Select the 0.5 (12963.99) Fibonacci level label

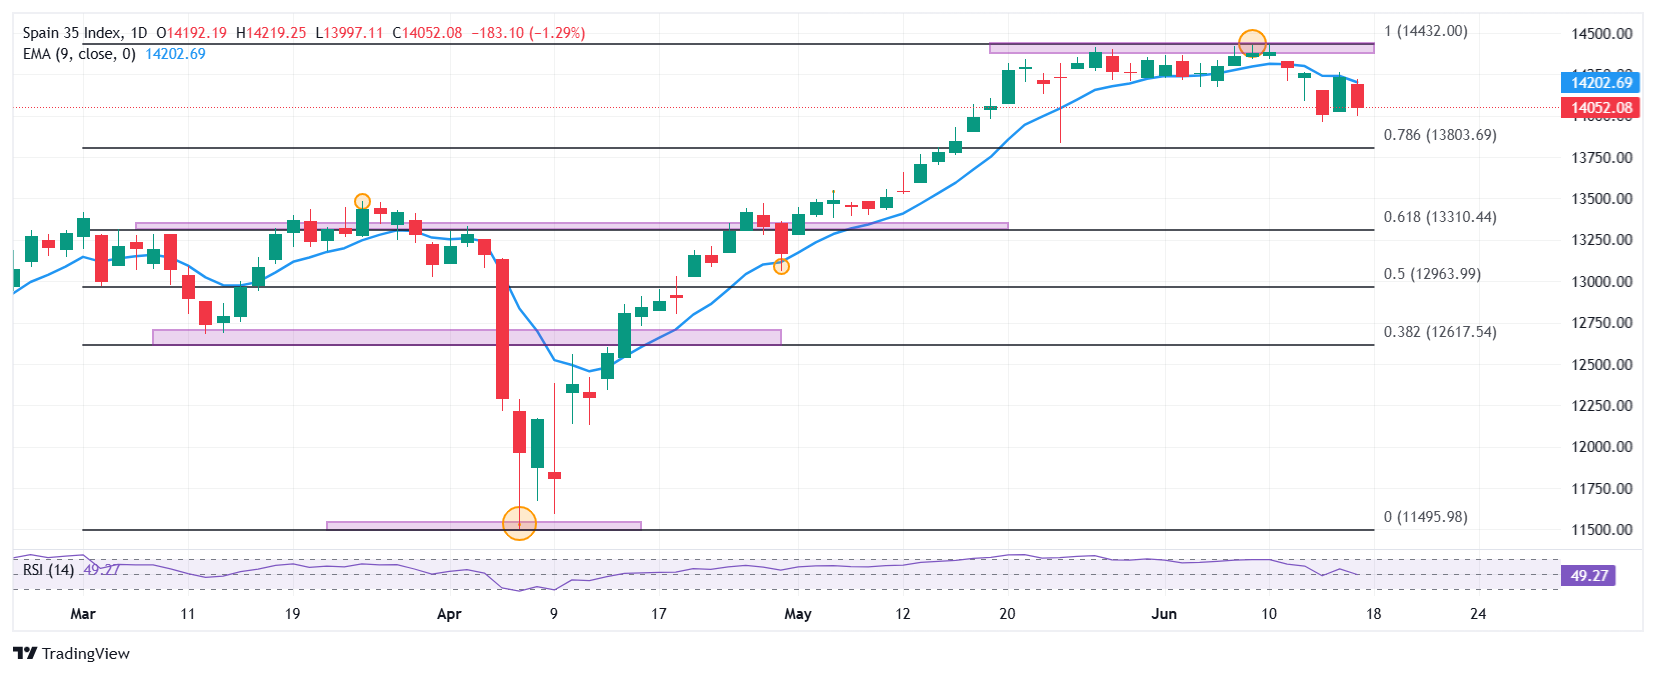coord(1432,274)
